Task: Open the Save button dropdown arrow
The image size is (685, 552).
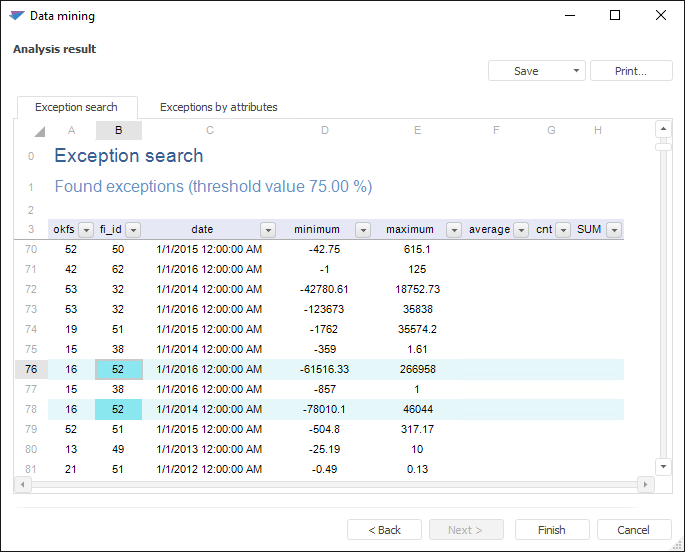Action: click(576, 71)
